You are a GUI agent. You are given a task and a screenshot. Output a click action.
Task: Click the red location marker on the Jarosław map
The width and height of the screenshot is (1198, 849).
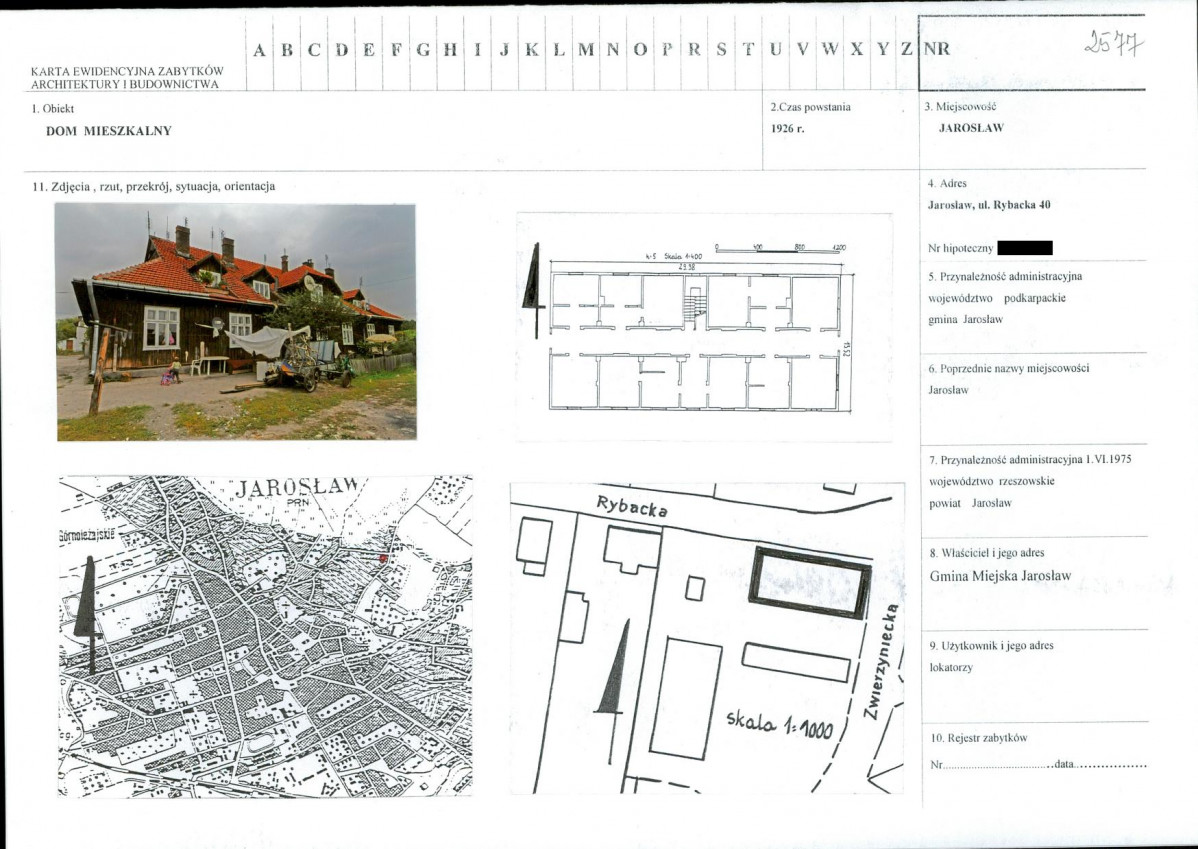pos(383,557)
